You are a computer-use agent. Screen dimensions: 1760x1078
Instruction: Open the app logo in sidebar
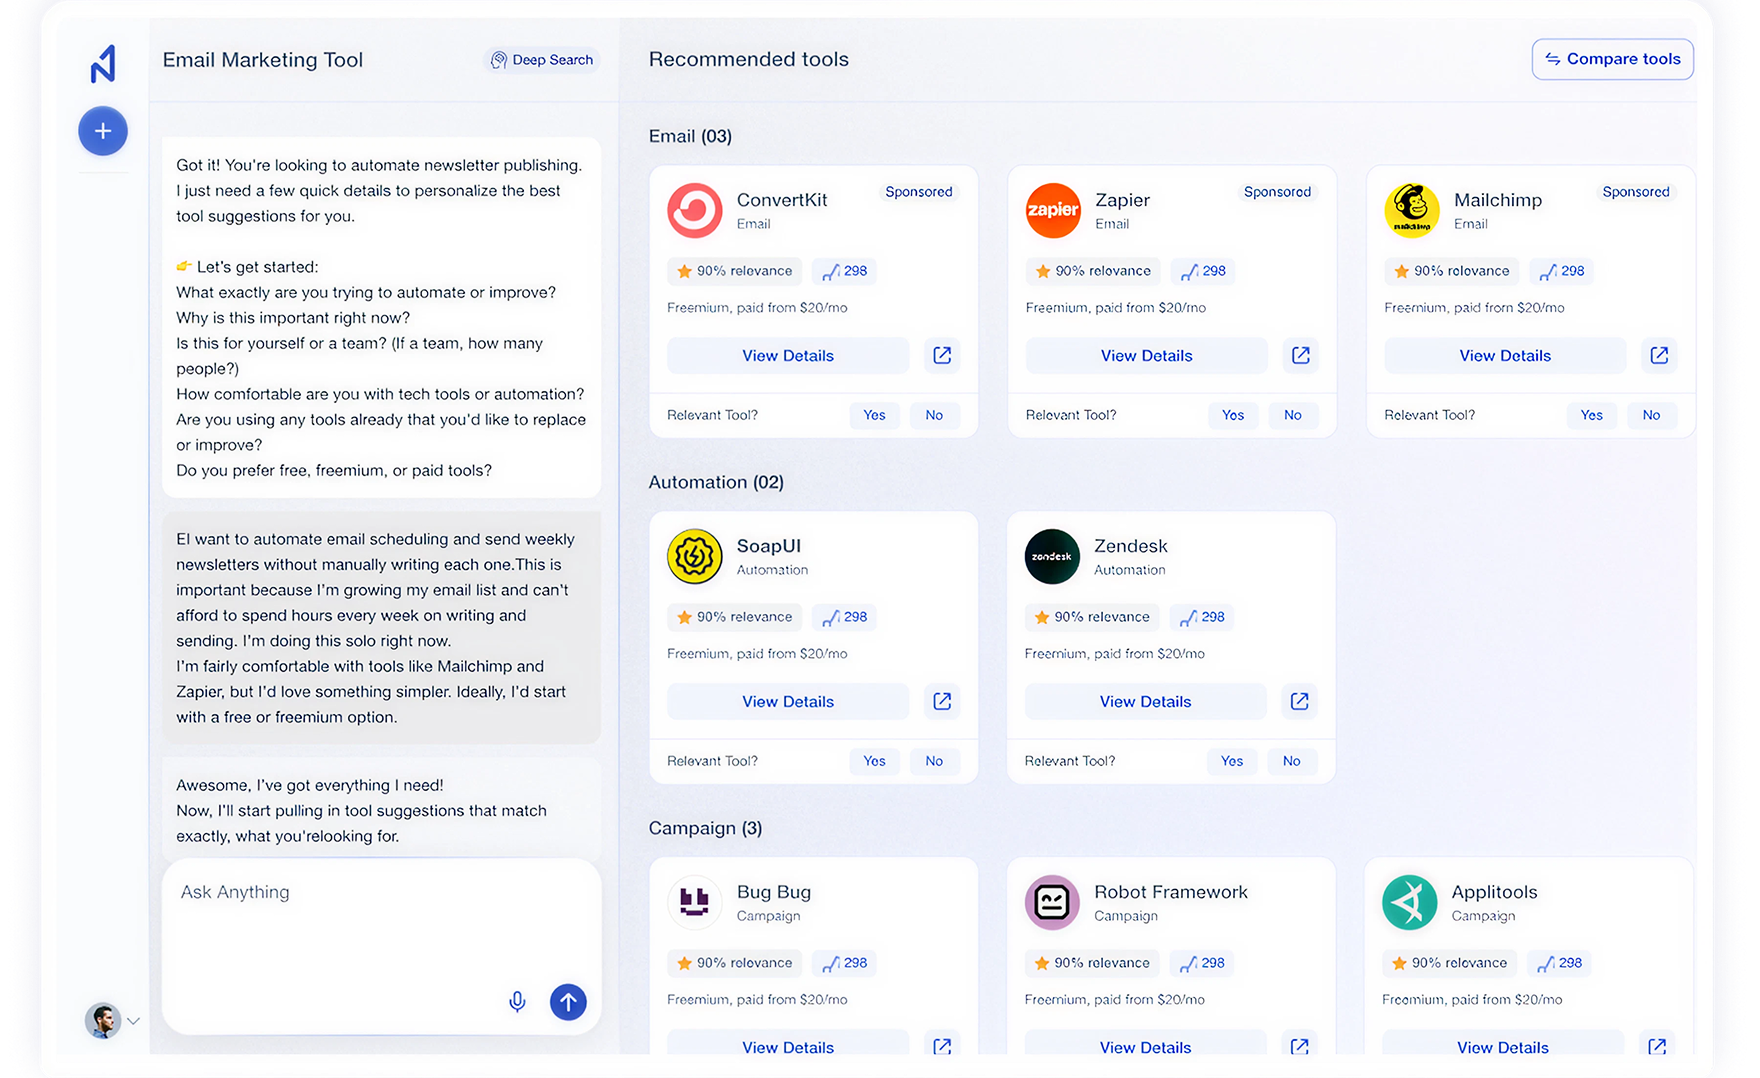(x=103, y=63)
